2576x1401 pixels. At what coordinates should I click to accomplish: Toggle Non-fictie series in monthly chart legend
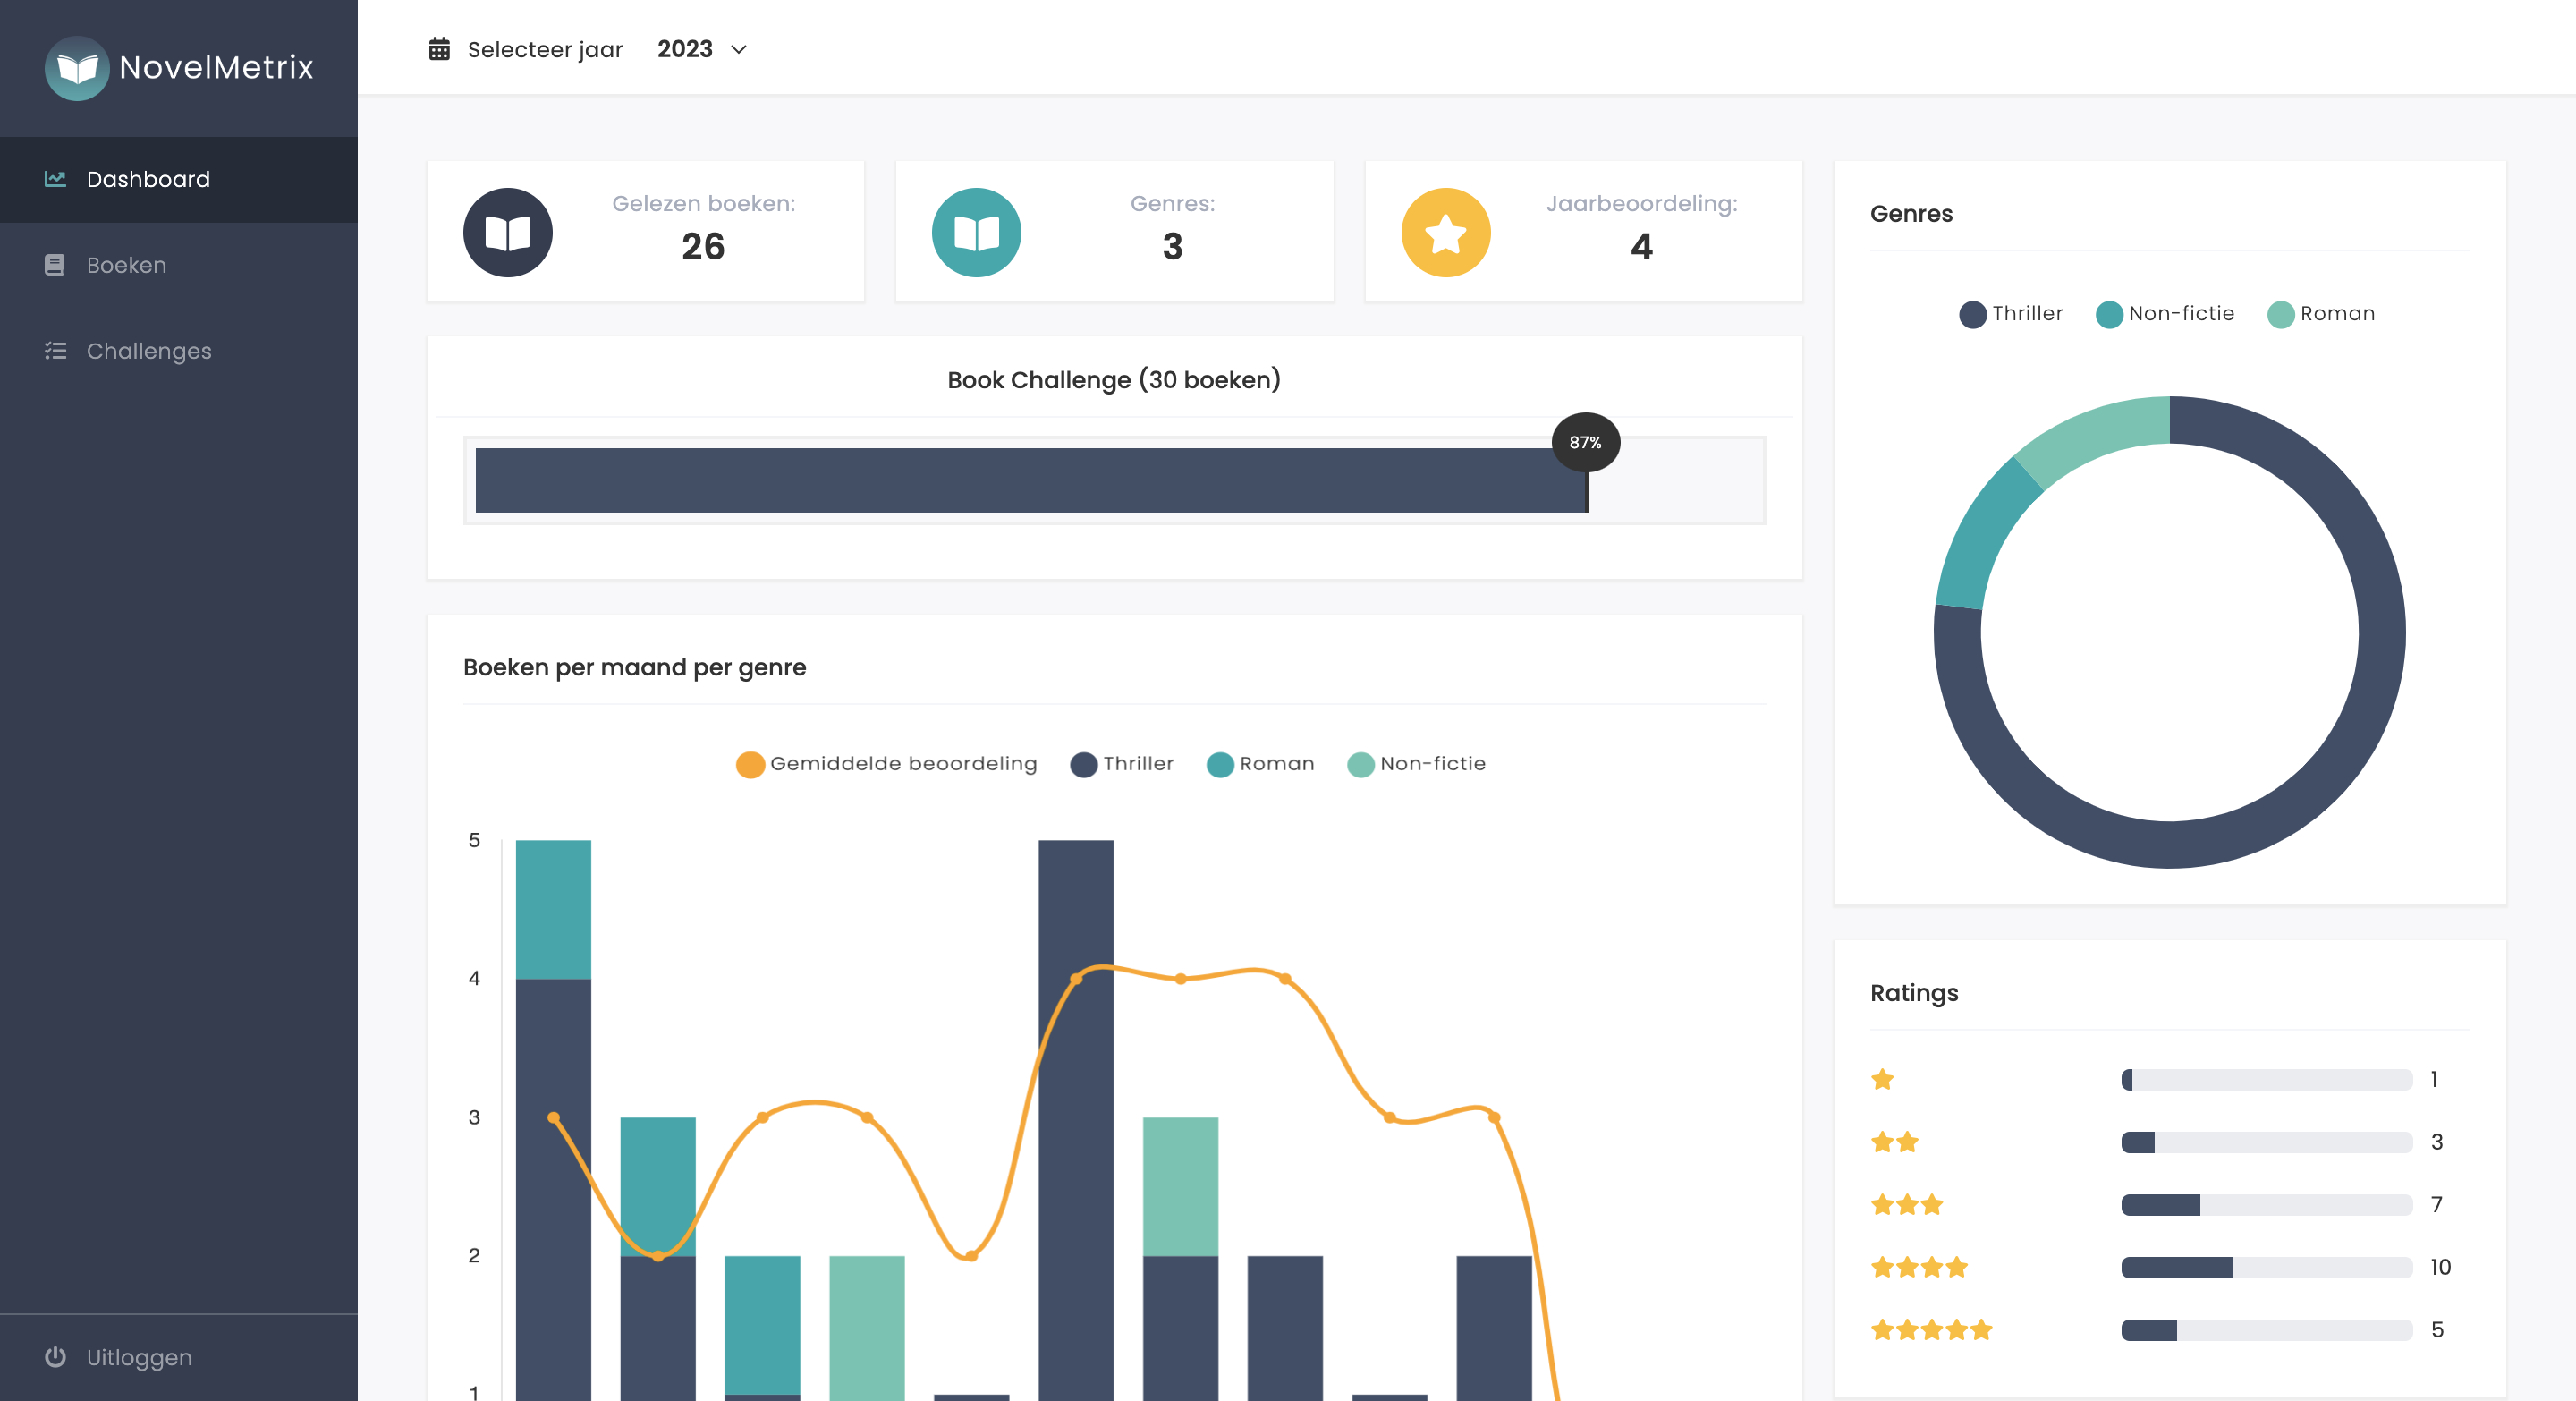(1417, 764)
